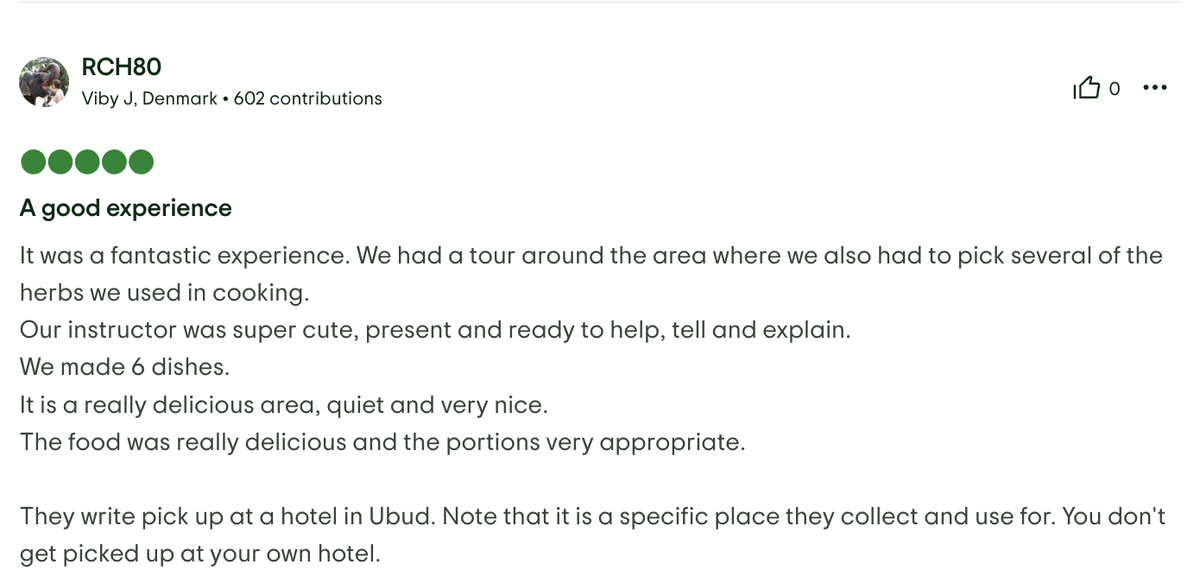Image resolution: width=1200 pixels, height=577 pixels.
Task: Open RCH80's profile avatar picture
Action: click(x=44, y=82)
